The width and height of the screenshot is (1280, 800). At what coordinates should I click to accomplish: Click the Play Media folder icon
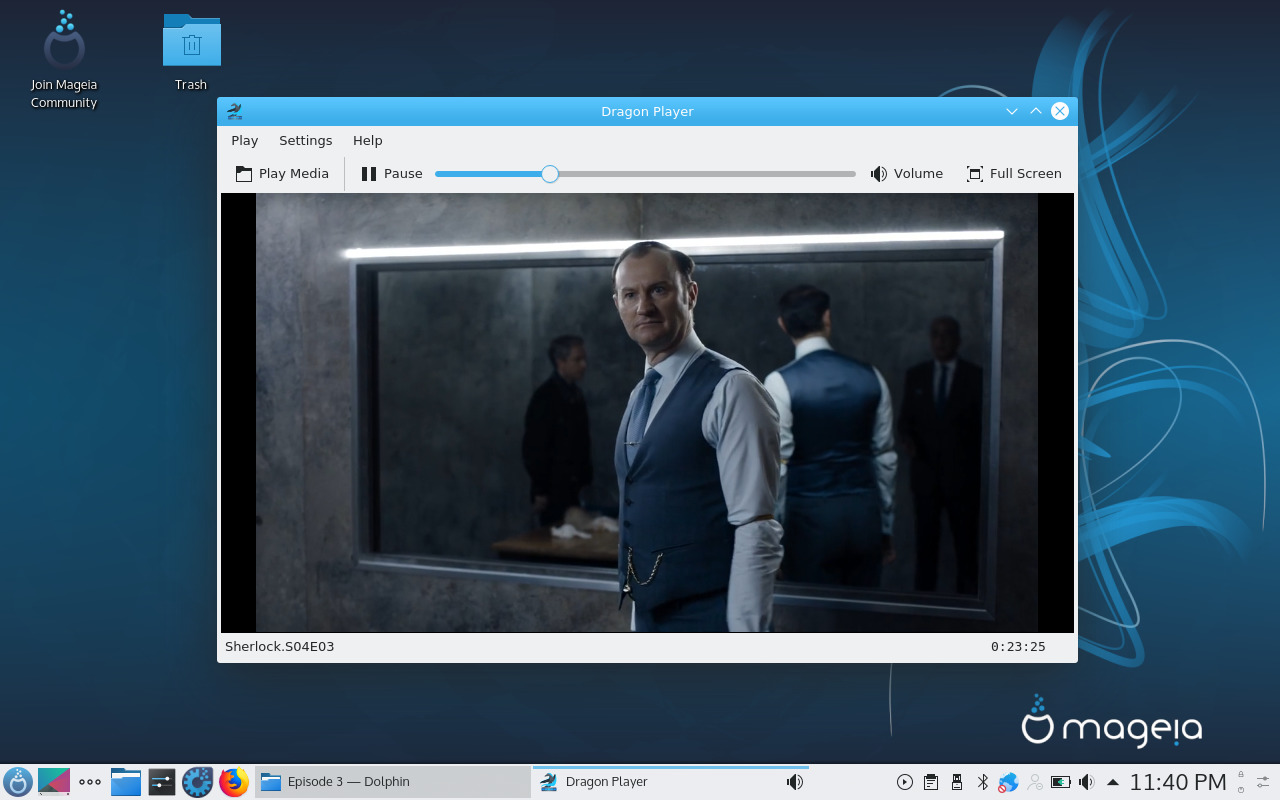tap(243, 173)
